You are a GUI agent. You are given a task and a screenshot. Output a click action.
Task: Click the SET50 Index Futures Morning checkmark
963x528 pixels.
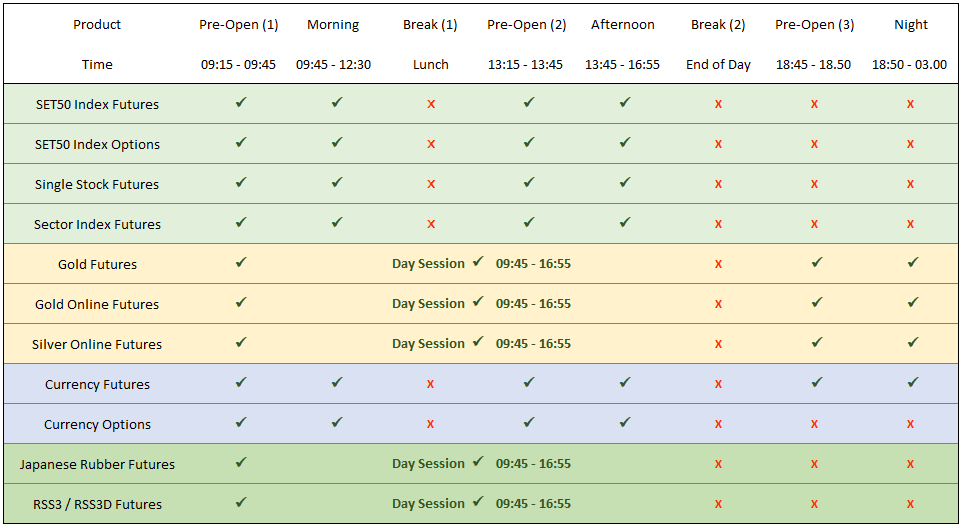pos(337,103)
